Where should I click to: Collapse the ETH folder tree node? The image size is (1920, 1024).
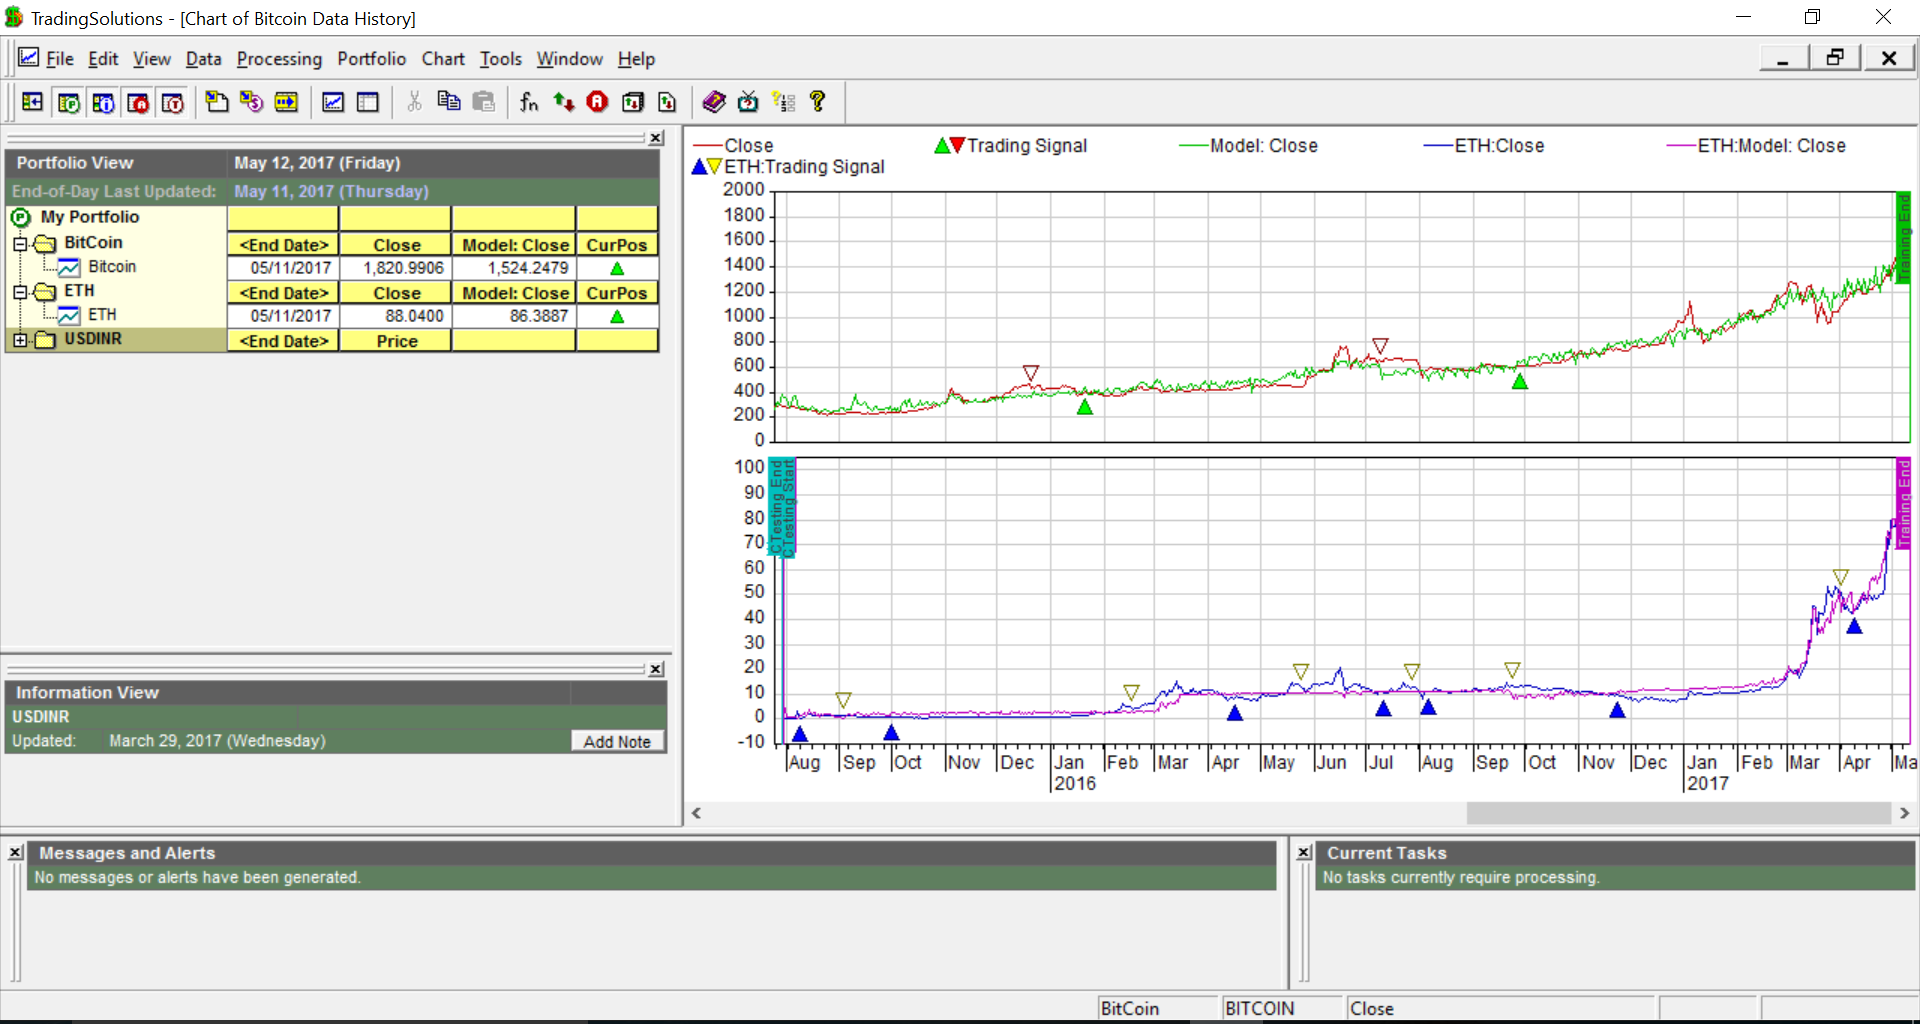[20, 291]
